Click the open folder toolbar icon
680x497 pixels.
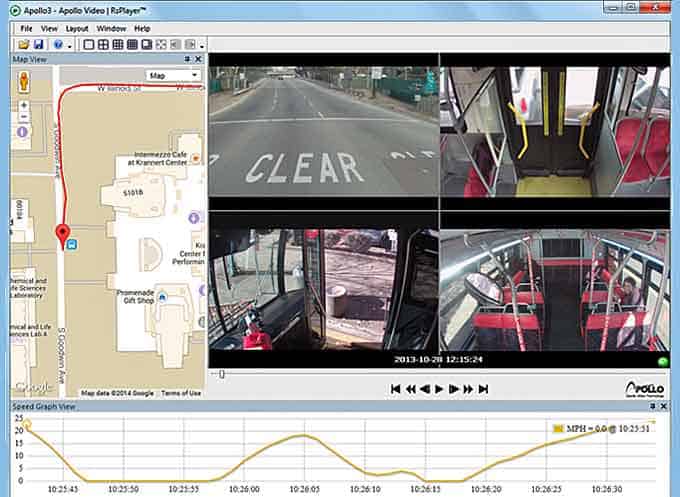click(23, 45)
